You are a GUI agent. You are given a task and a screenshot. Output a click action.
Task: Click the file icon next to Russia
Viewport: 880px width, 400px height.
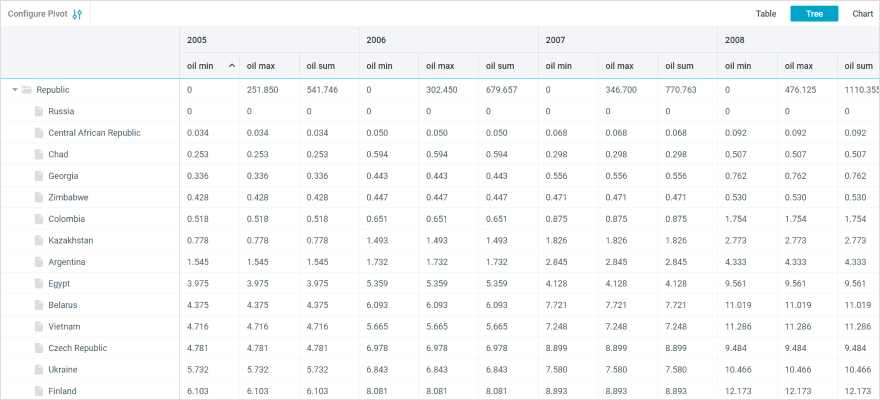39,111
